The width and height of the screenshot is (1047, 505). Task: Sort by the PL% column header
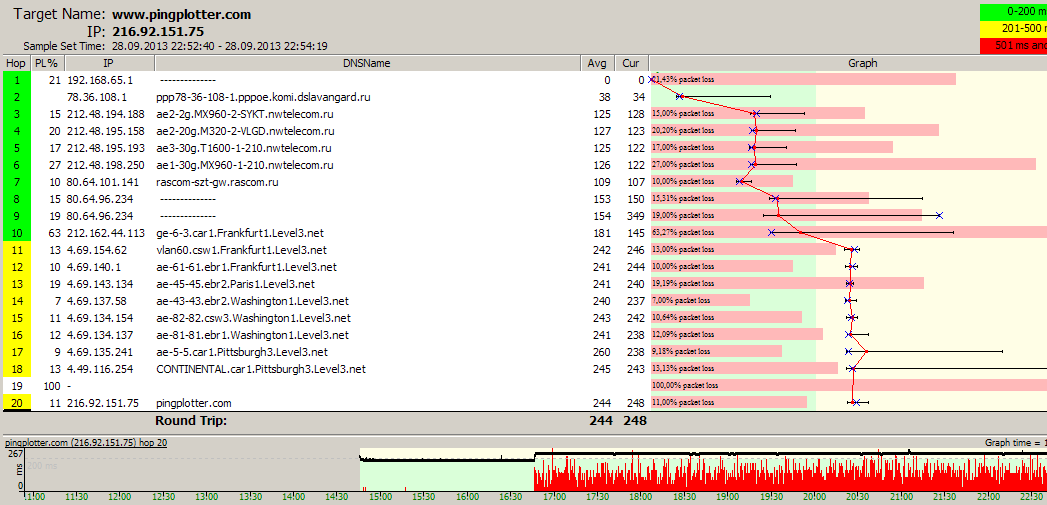46,63
